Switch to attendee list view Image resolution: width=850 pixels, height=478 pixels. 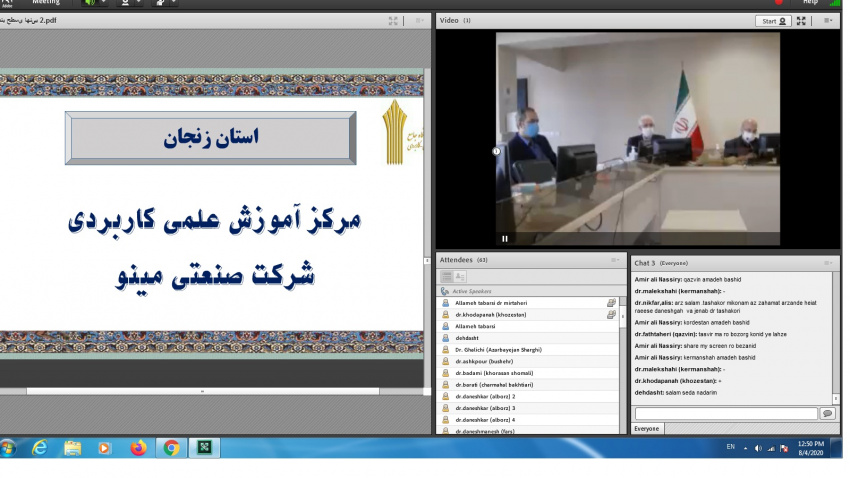[x=447, y=276]
